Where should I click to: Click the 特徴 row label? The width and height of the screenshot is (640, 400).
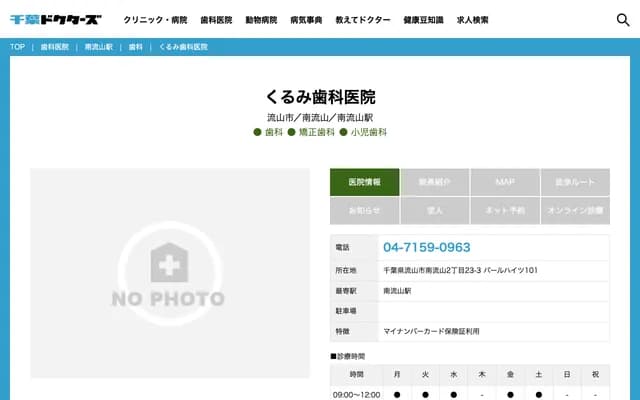[x=342, y=331]
